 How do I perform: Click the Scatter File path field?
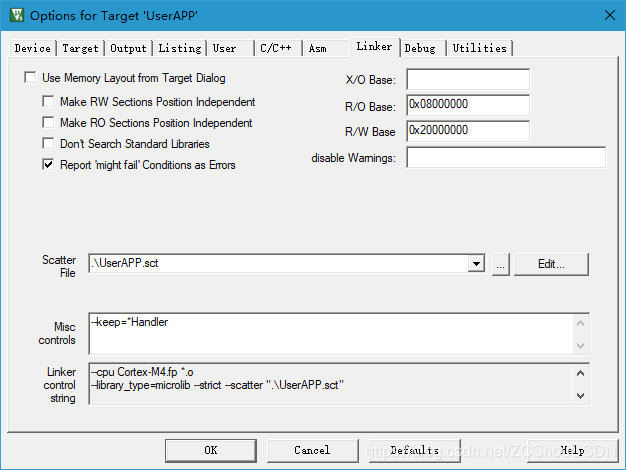click(278, 264)
